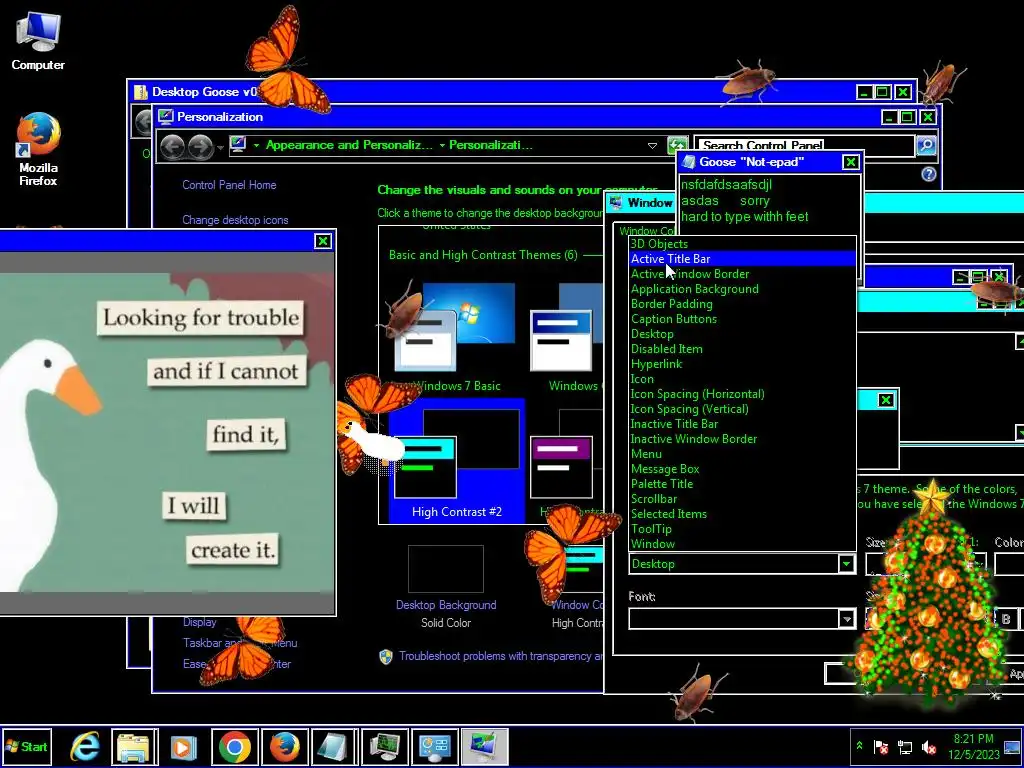Open Troubleshoot problems with transparency link
Image resolution: width=1024 pixels, height=768 pixels.
pos(501,656)
